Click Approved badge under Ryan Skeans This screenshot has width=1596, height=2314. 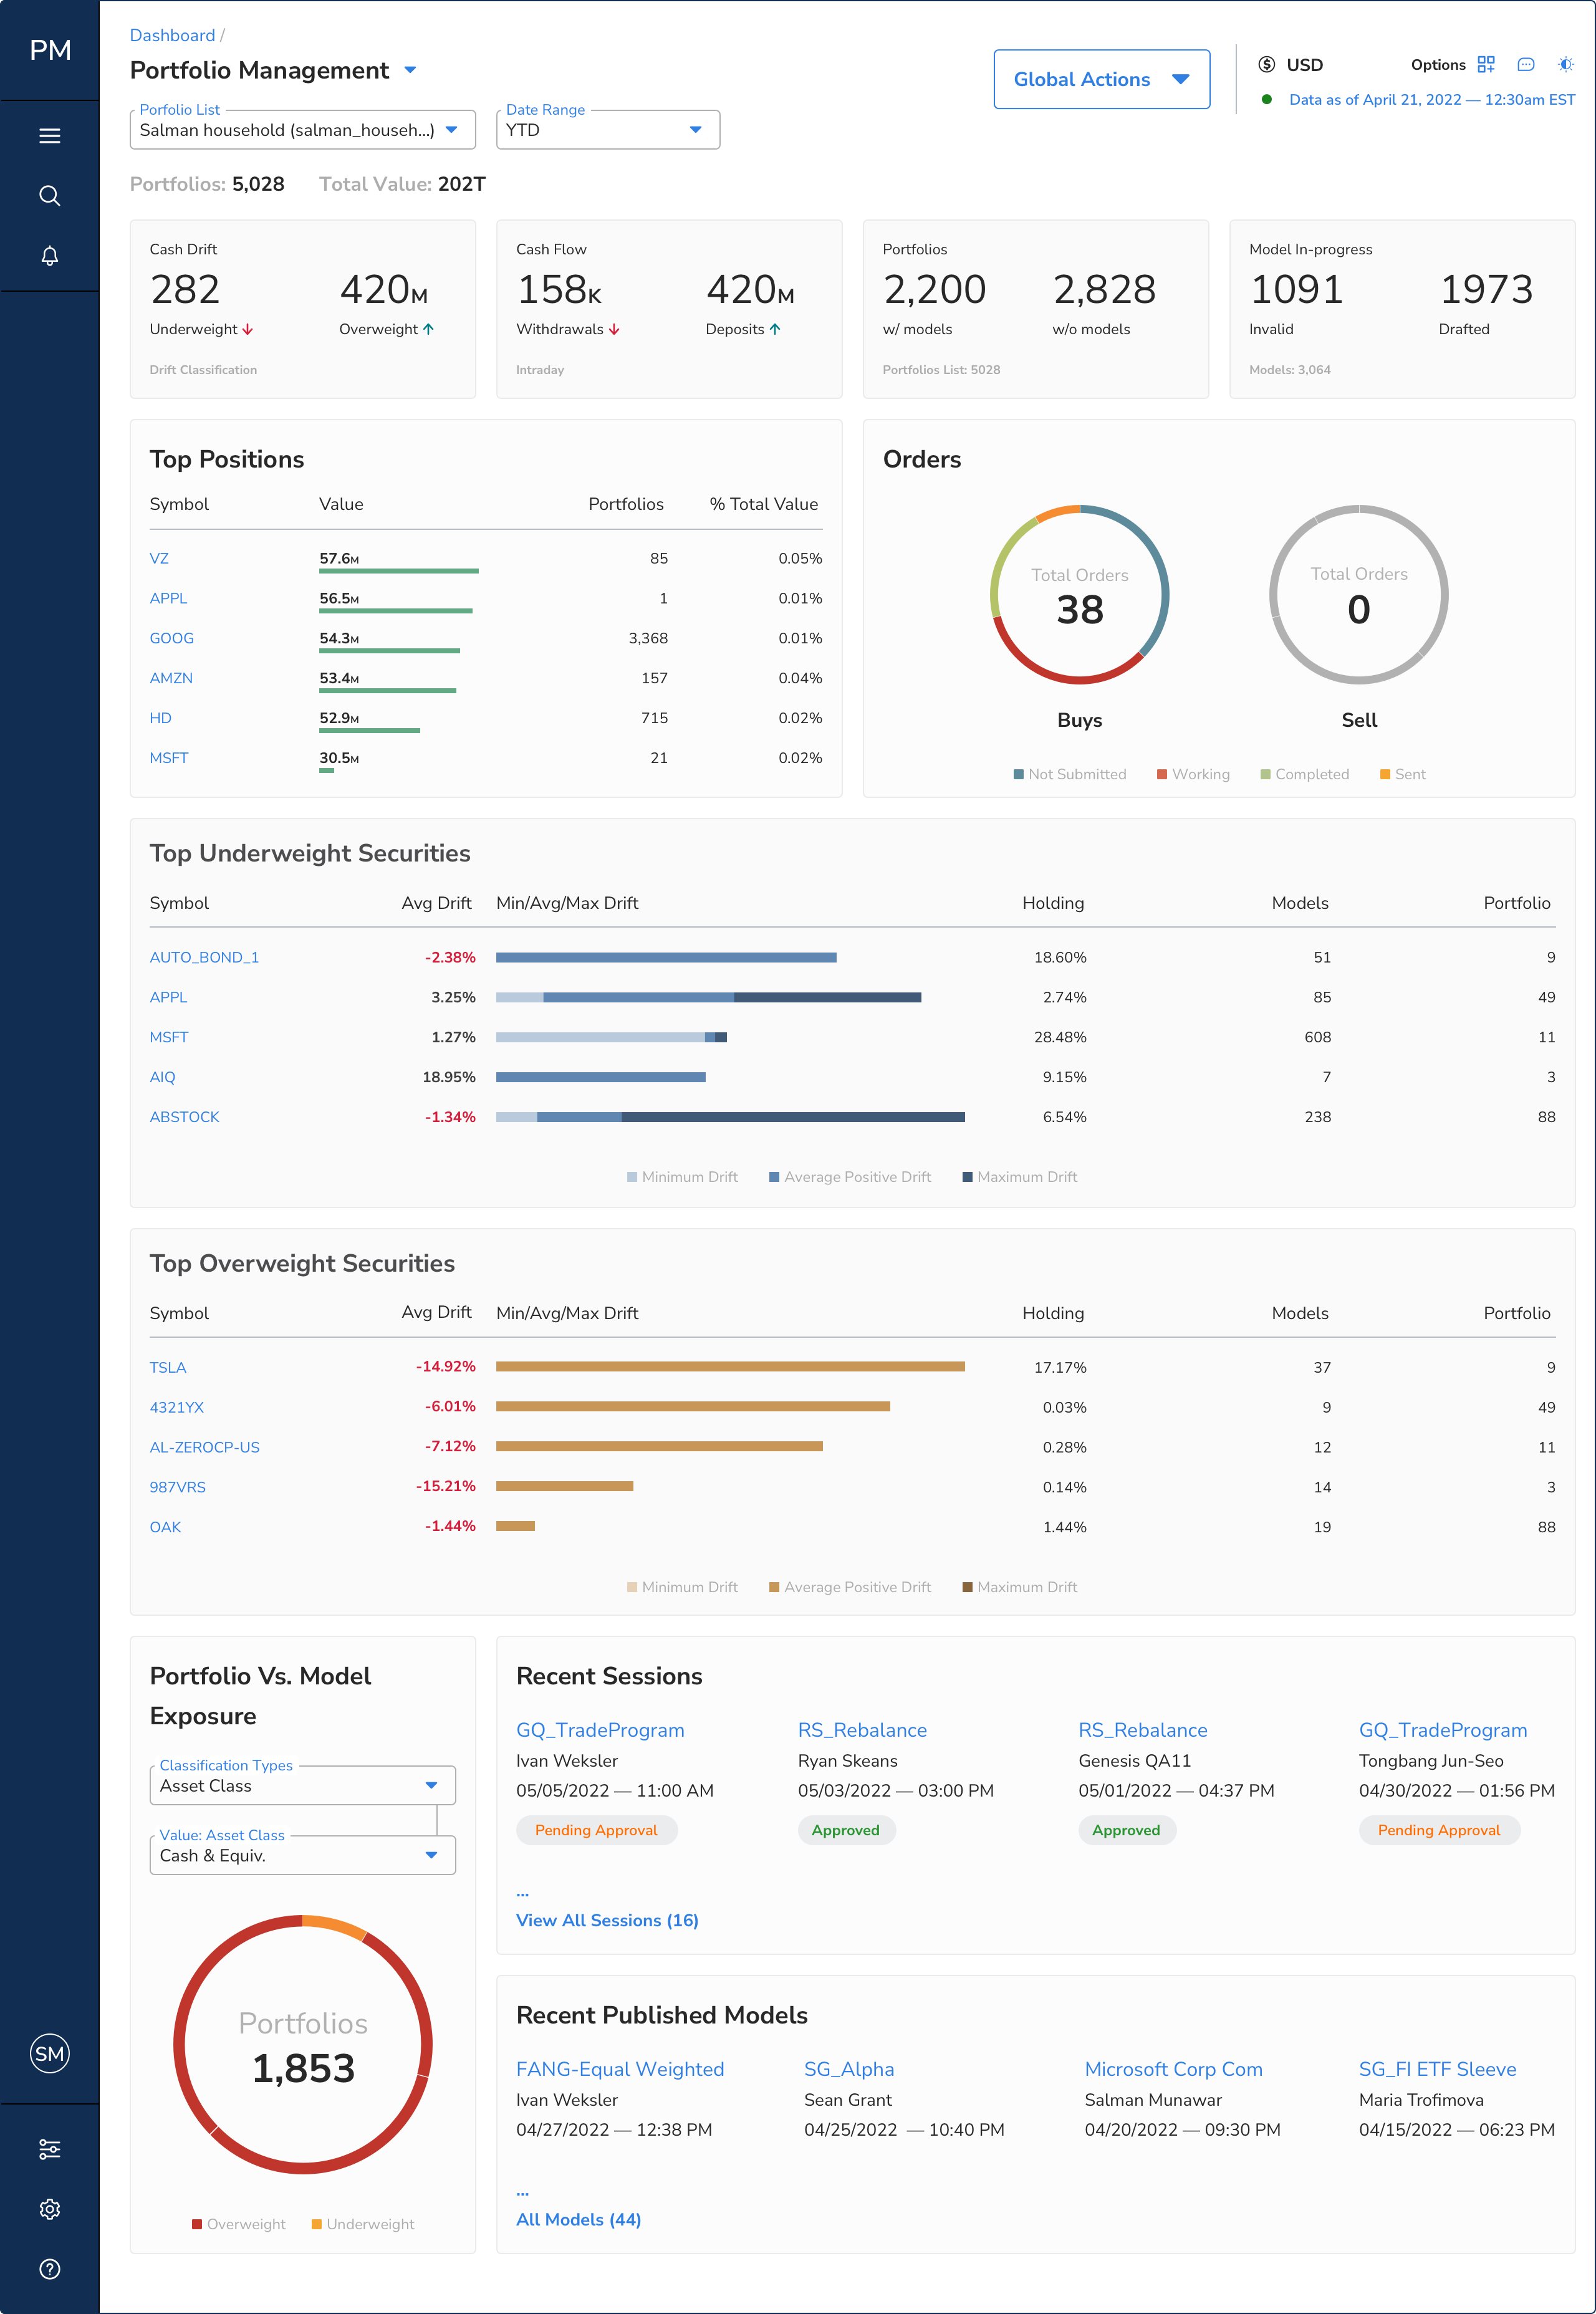846,1830
